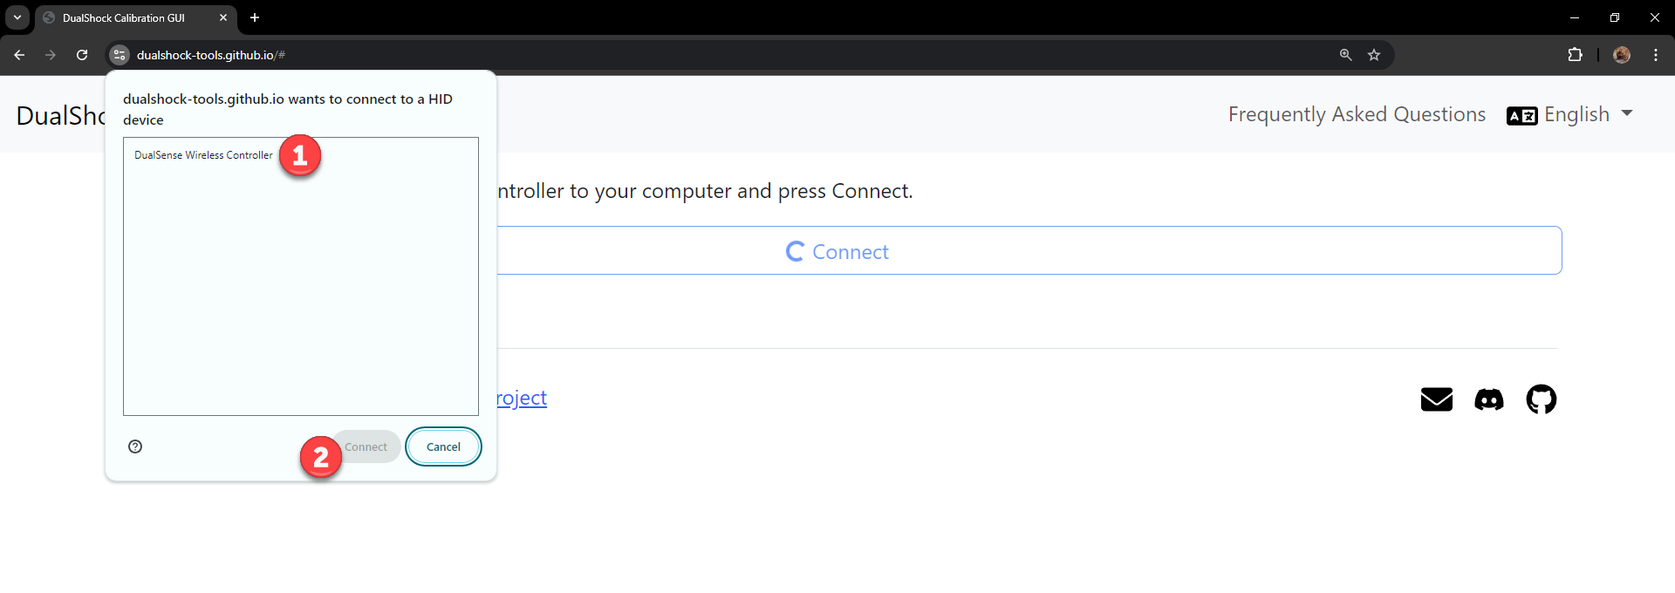Go back to the previous page
Image resolution: width=1675 pixels, height=593 pixels.
pyautogui.click(x=19, y=55)
